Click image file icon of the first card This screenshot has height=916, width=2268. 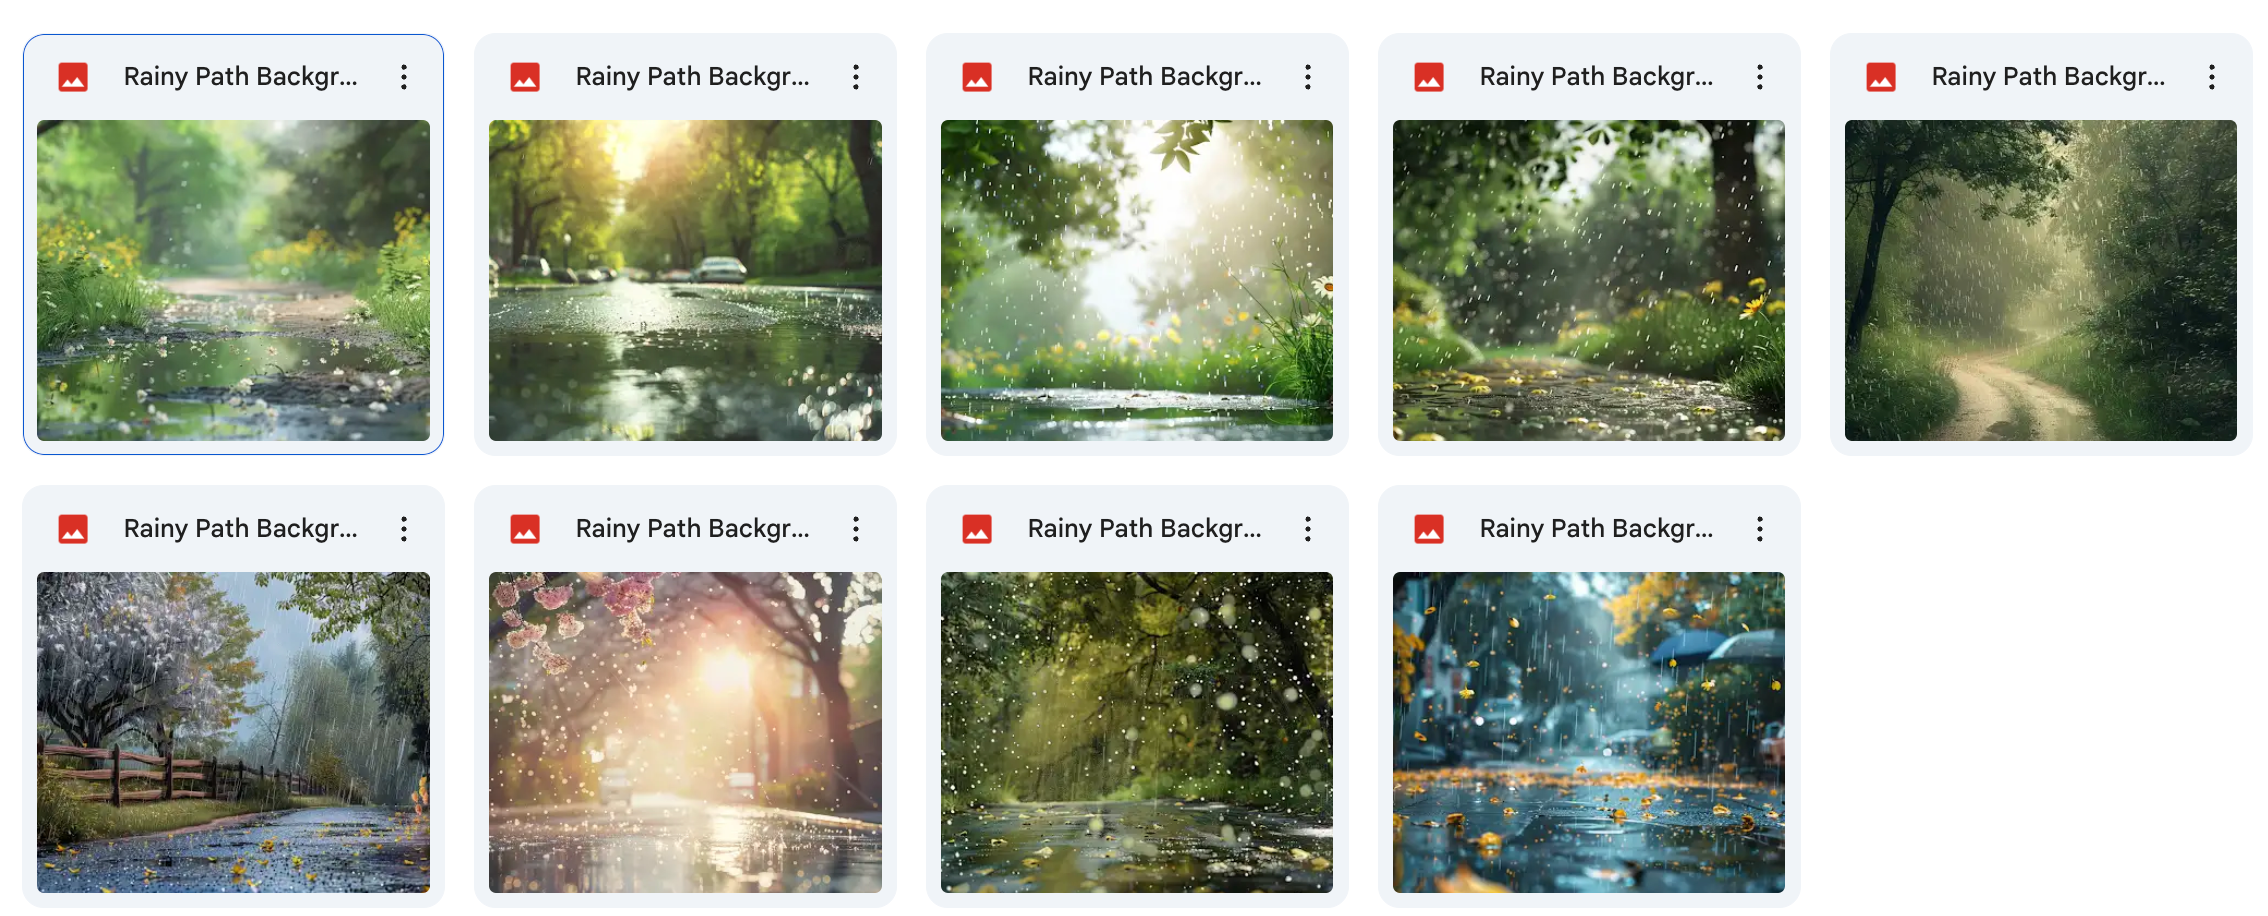(x=73, y=77)
